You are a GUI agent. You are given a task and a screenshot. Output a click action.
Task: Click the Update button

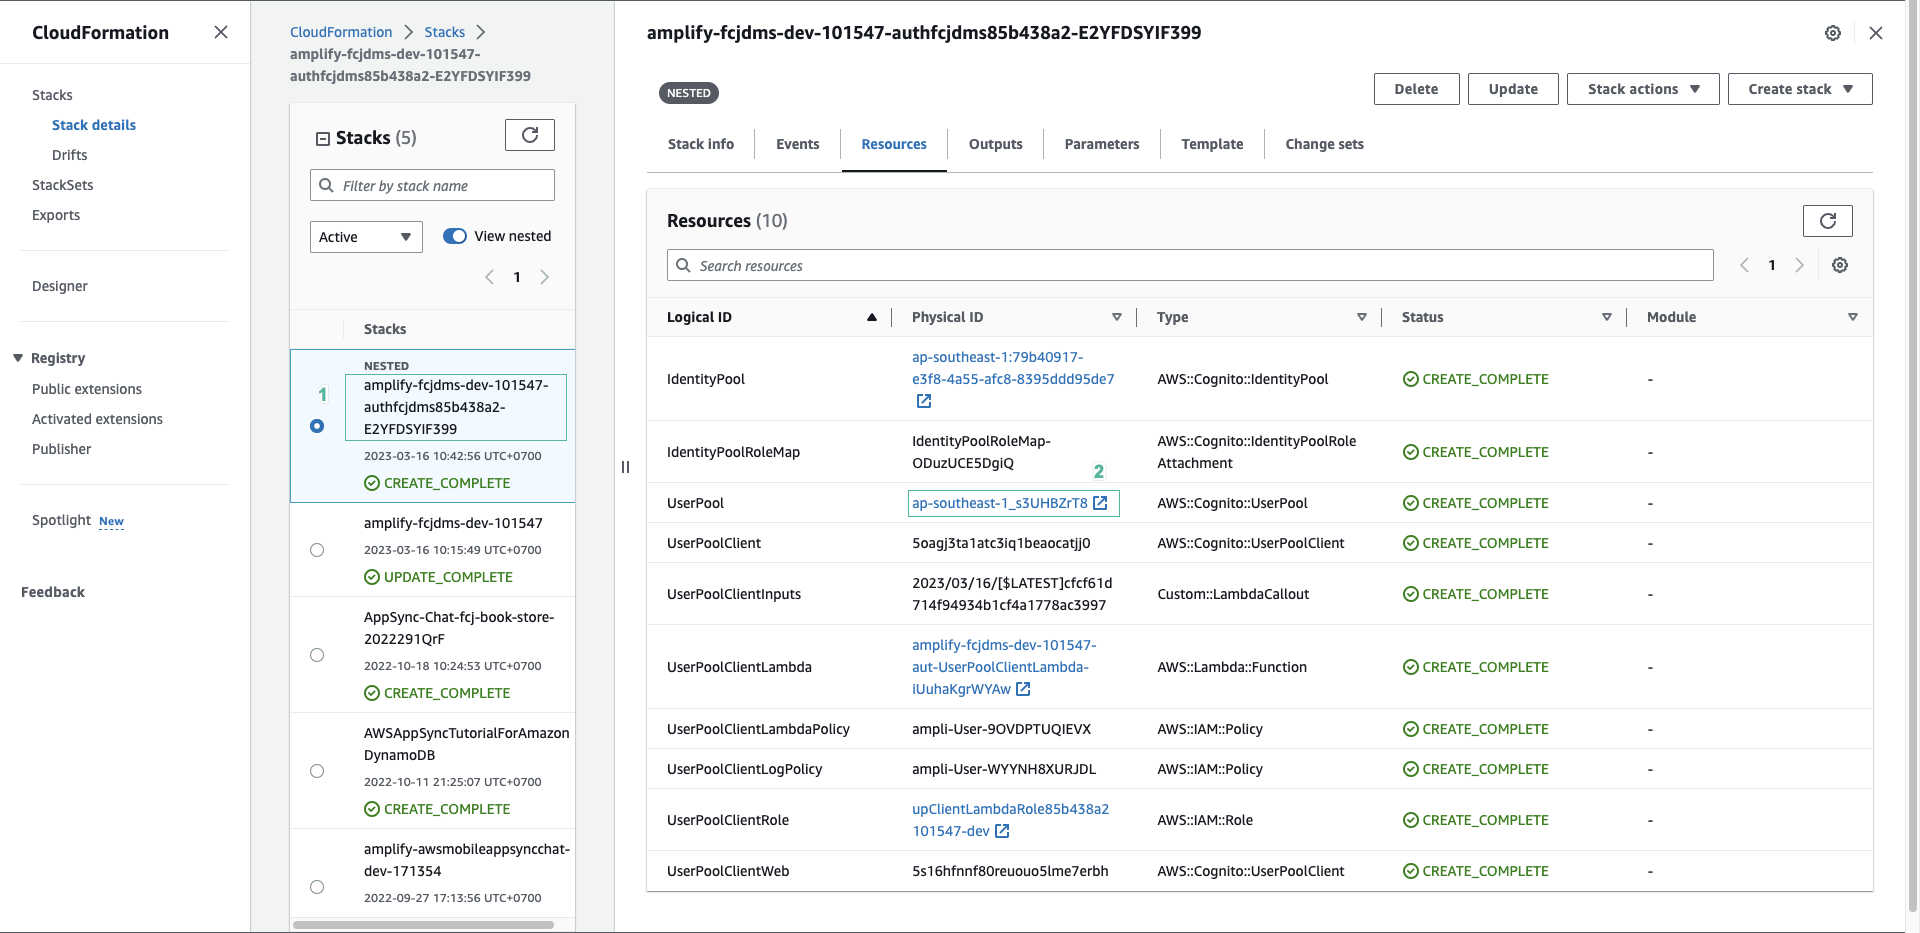1513,89
